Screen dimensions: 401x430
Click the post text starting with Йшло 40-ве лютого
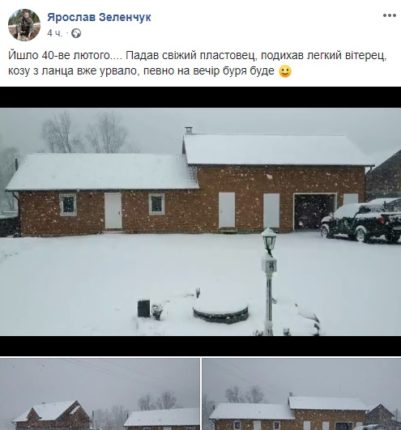[197, 63]
